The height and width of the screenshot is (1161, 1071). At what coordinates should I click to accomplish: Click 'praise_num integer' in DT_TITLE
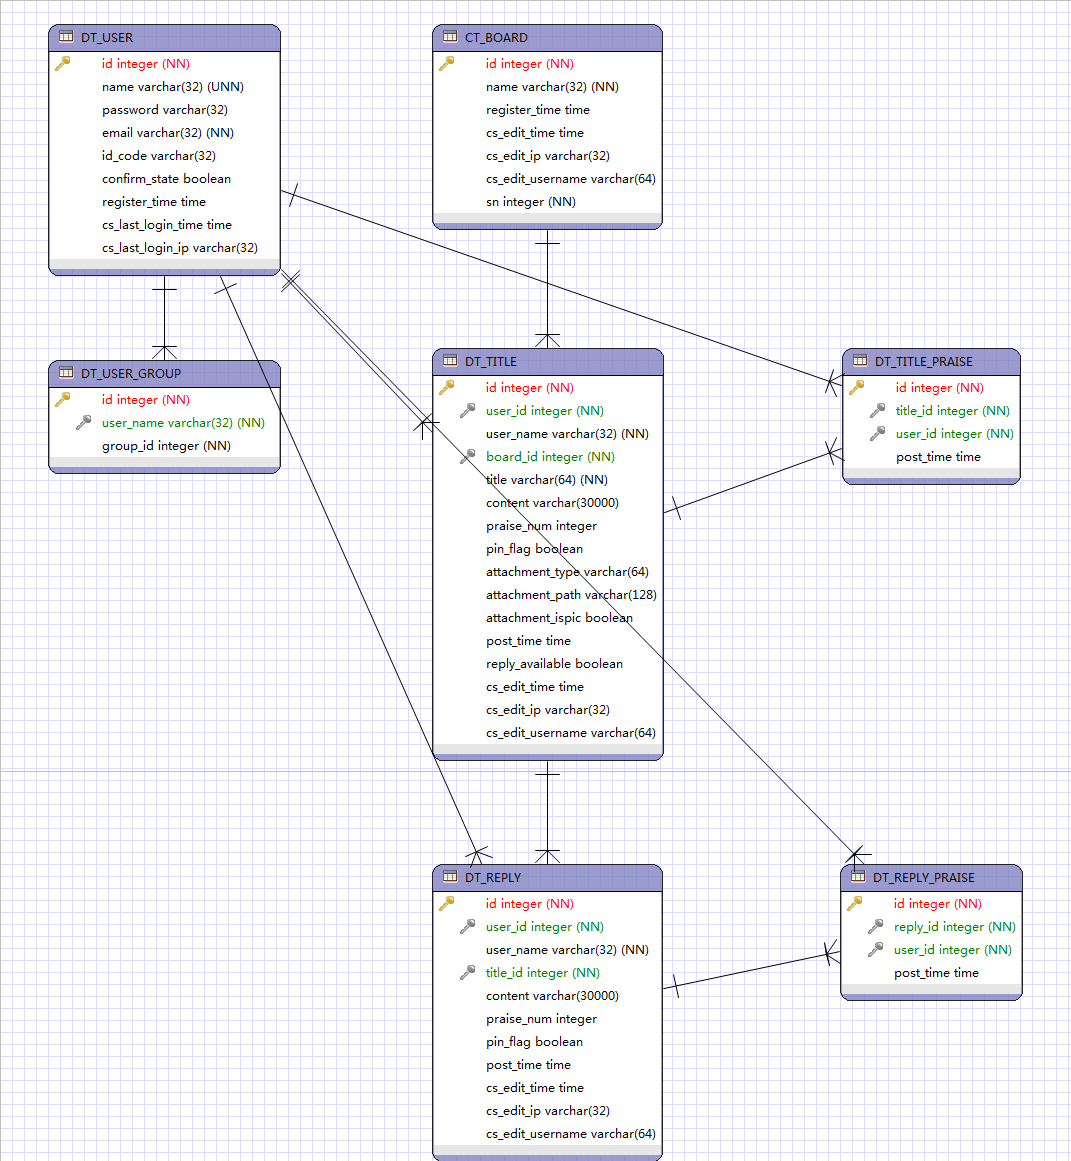coord(541,526)
